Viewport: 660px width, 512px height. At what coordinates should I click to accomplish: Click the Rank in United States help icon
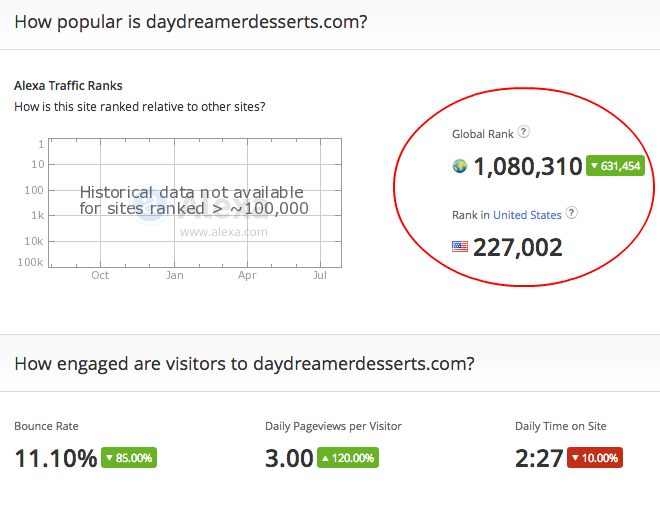[x=571, y=213]
